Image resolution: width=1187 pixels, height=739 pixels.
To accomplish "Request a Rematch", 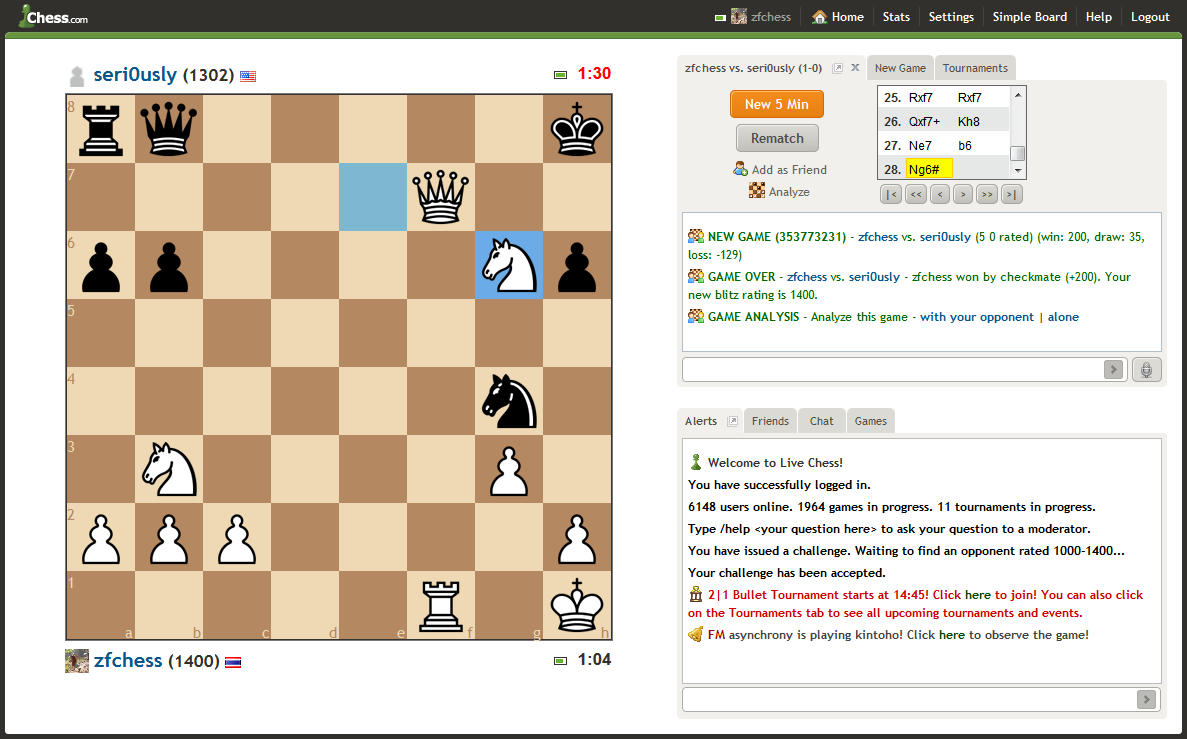I will pos(777,139).
